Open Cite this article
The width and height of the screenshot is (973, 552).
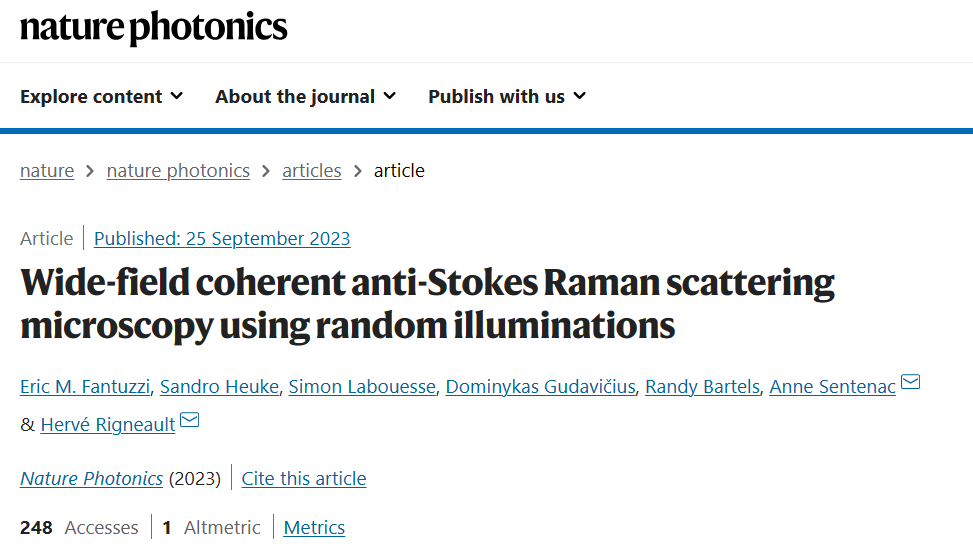304,479
